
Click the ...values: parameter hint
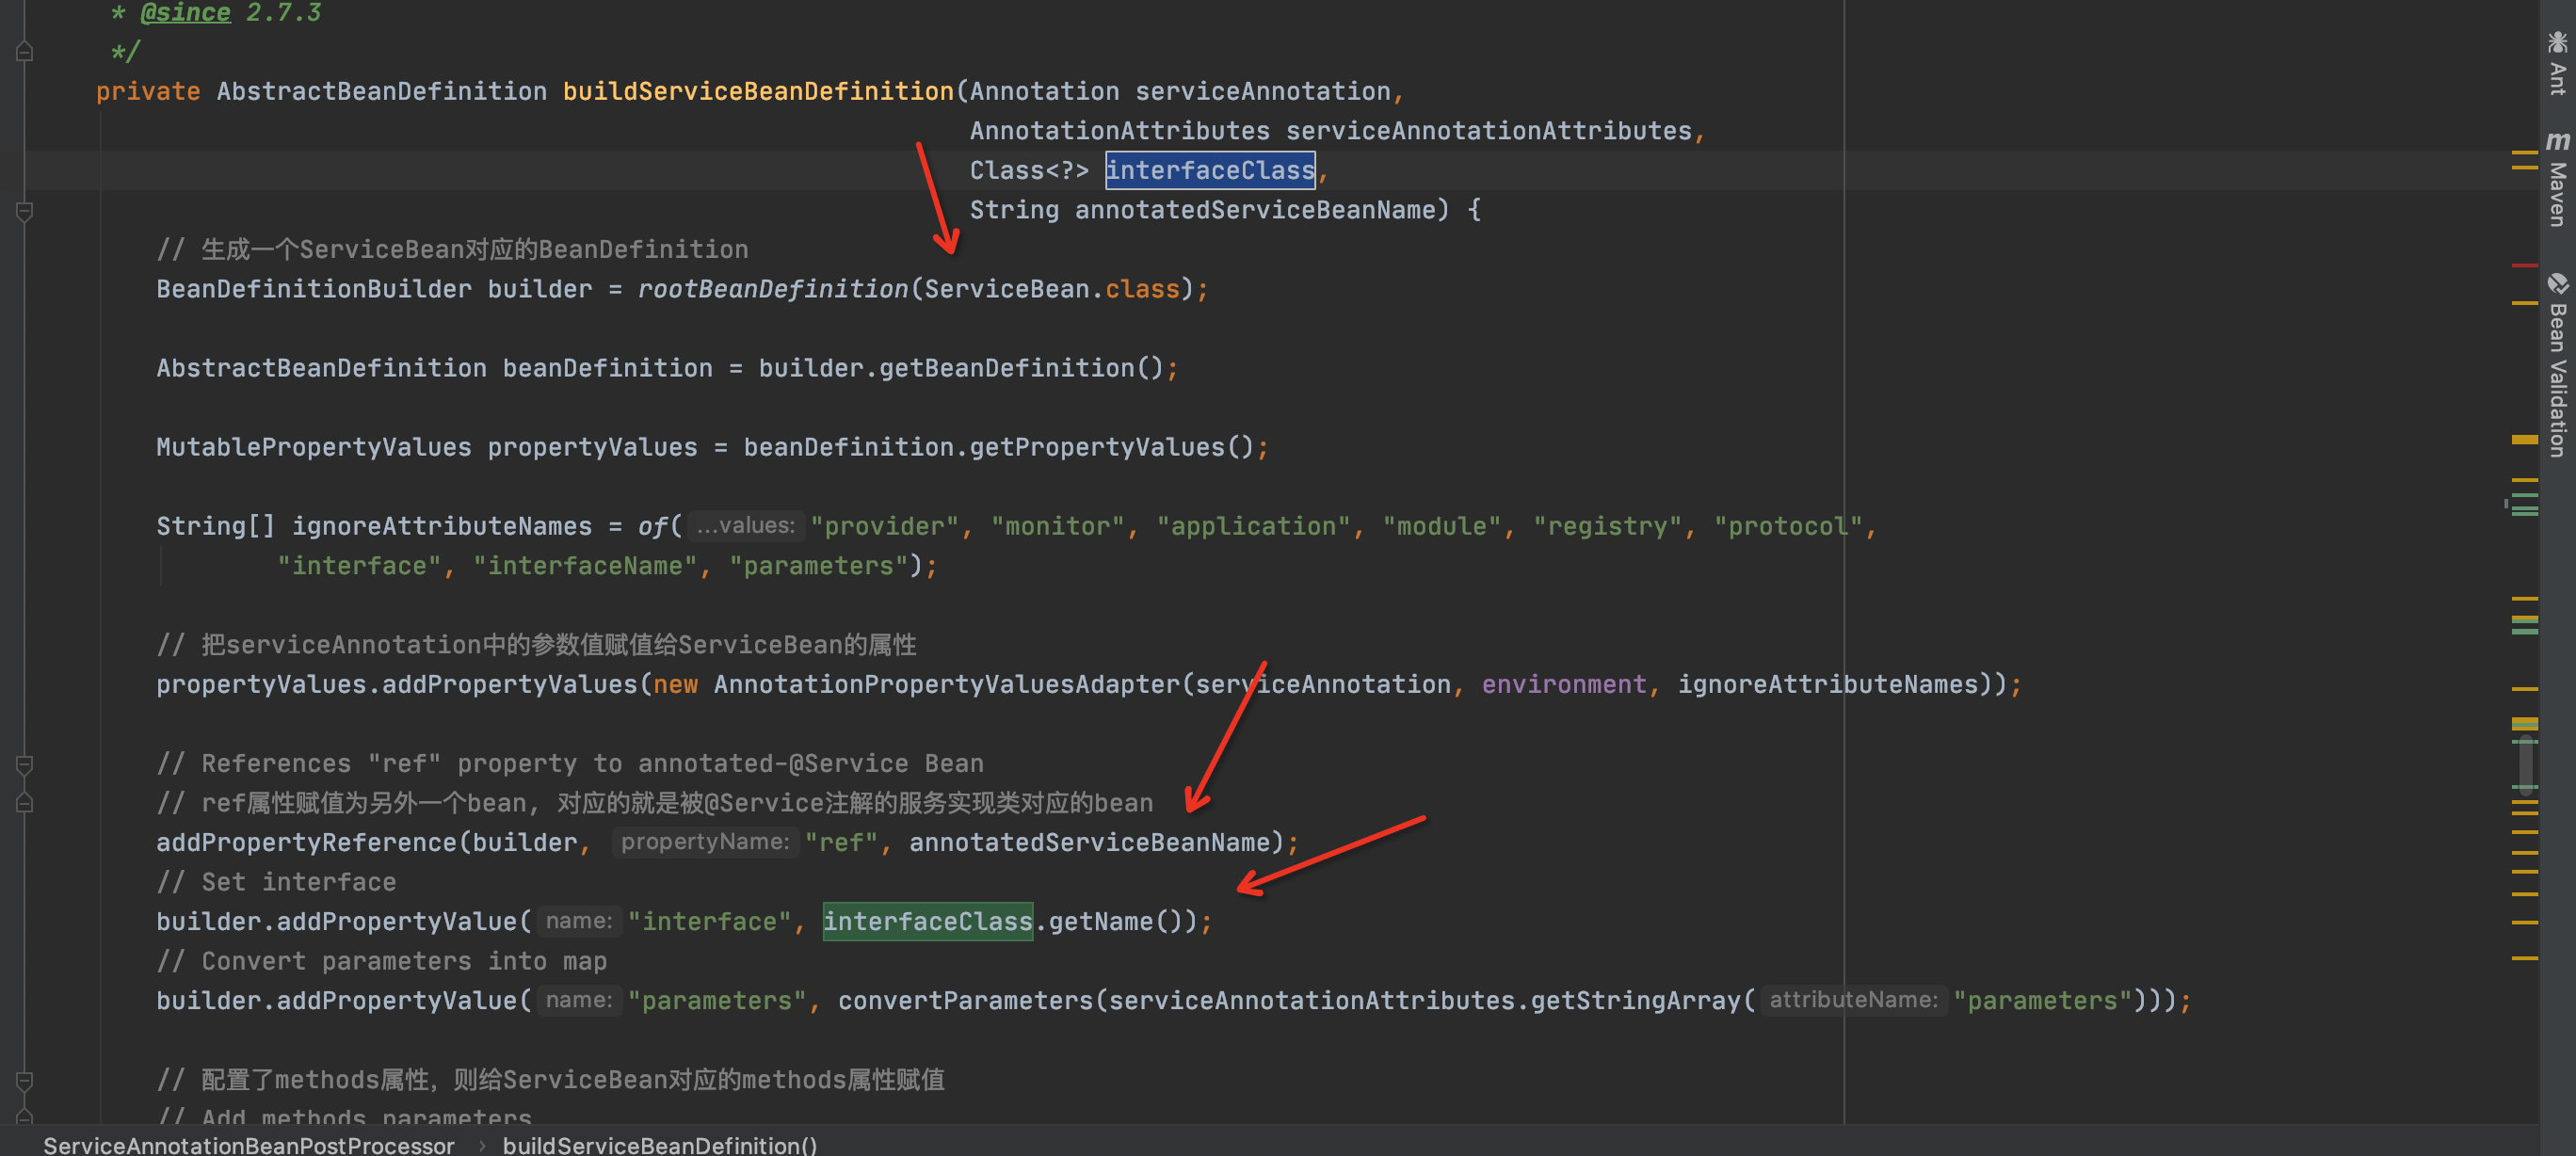[x=746, y=526]
